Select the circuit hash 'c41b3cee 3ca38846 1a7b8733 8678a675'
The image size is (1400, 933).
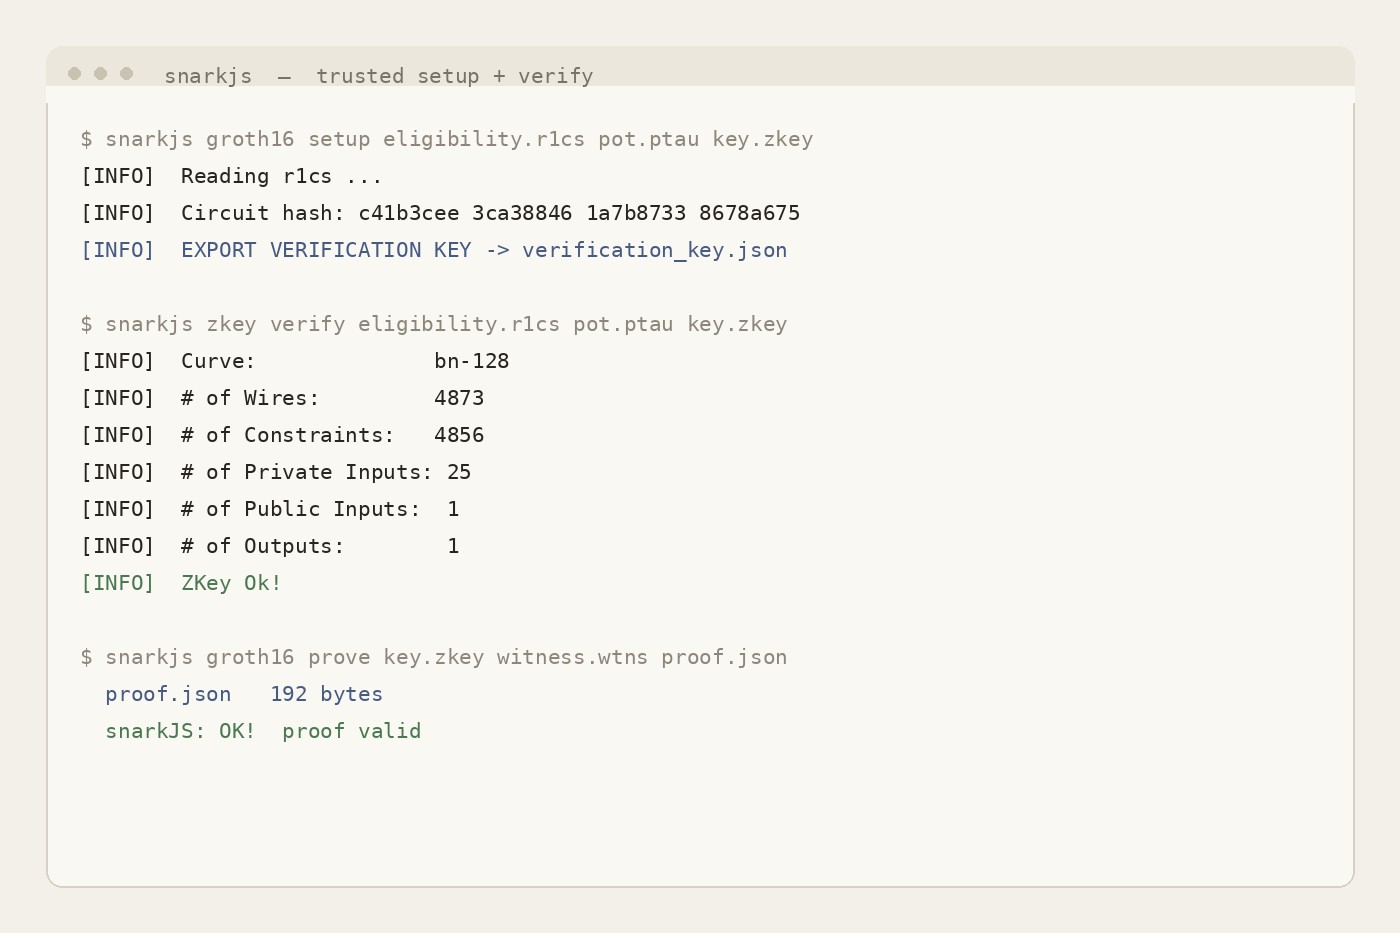(579, 213)
